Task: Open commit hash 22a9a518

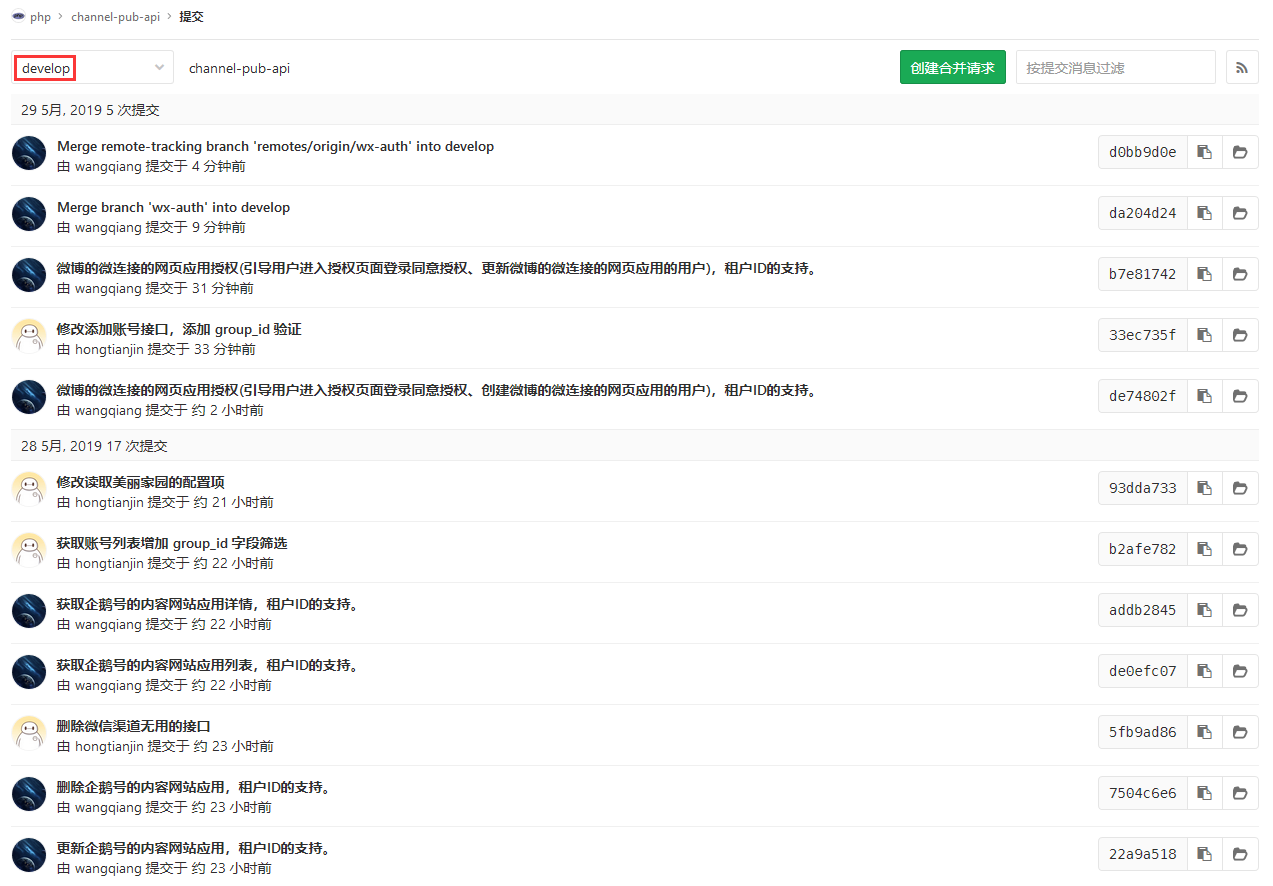Action: pos(1143,854)
